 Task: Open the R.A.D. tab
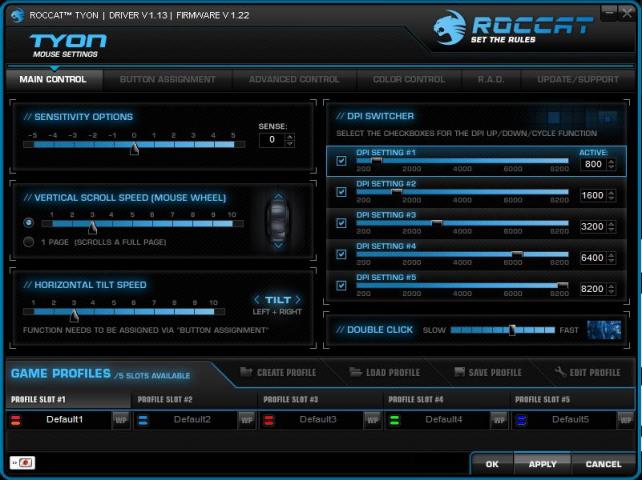tap(491, 79)
